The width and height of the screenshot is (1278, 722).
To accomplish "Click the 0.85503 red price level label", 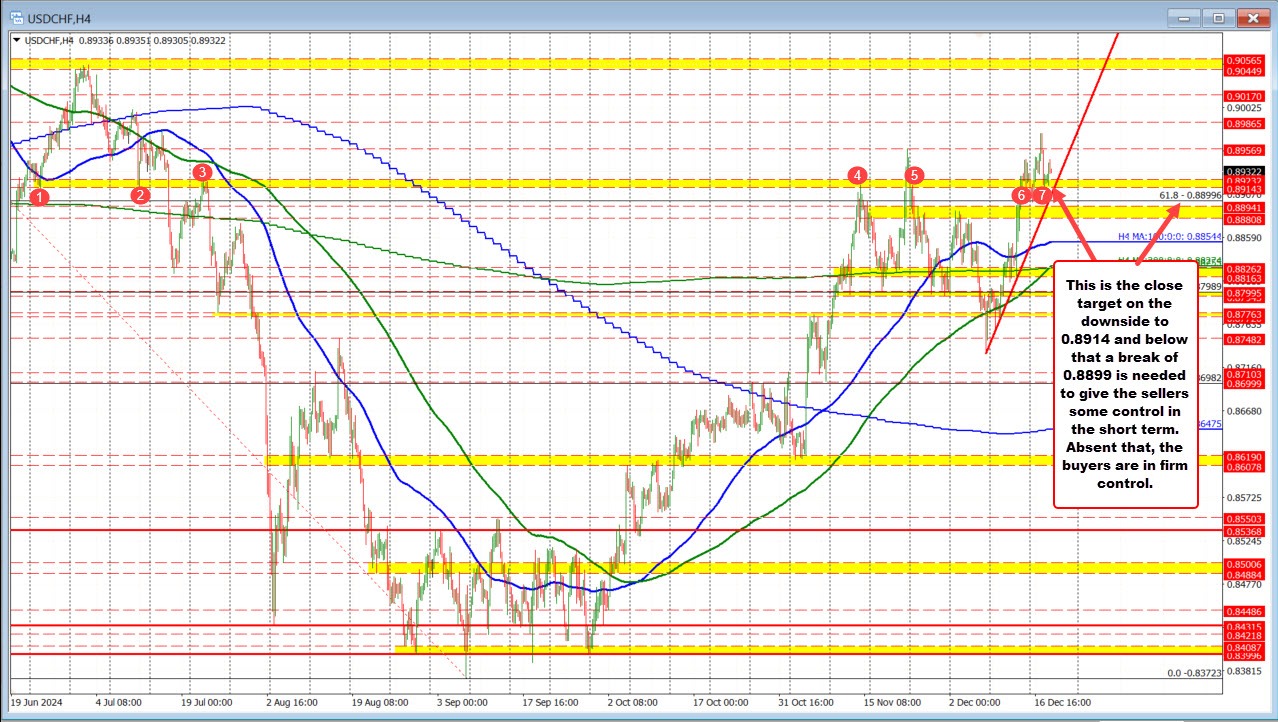I will (x=1244, y=519).
